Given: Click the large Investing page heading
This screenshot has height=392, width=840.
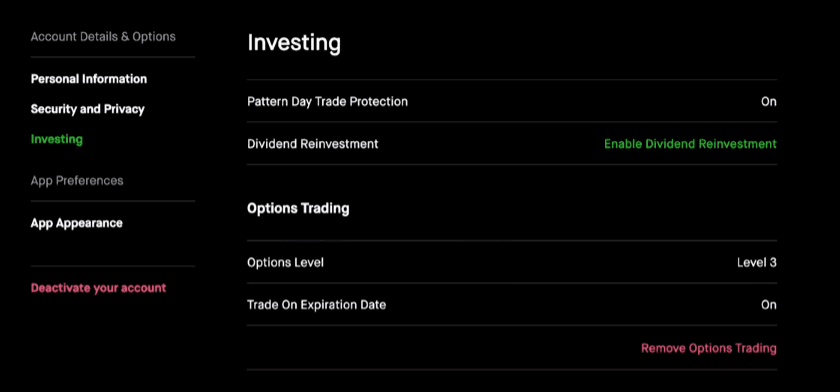Looking at the screenshot, I should pyautogui.click(x=294, y=43).
